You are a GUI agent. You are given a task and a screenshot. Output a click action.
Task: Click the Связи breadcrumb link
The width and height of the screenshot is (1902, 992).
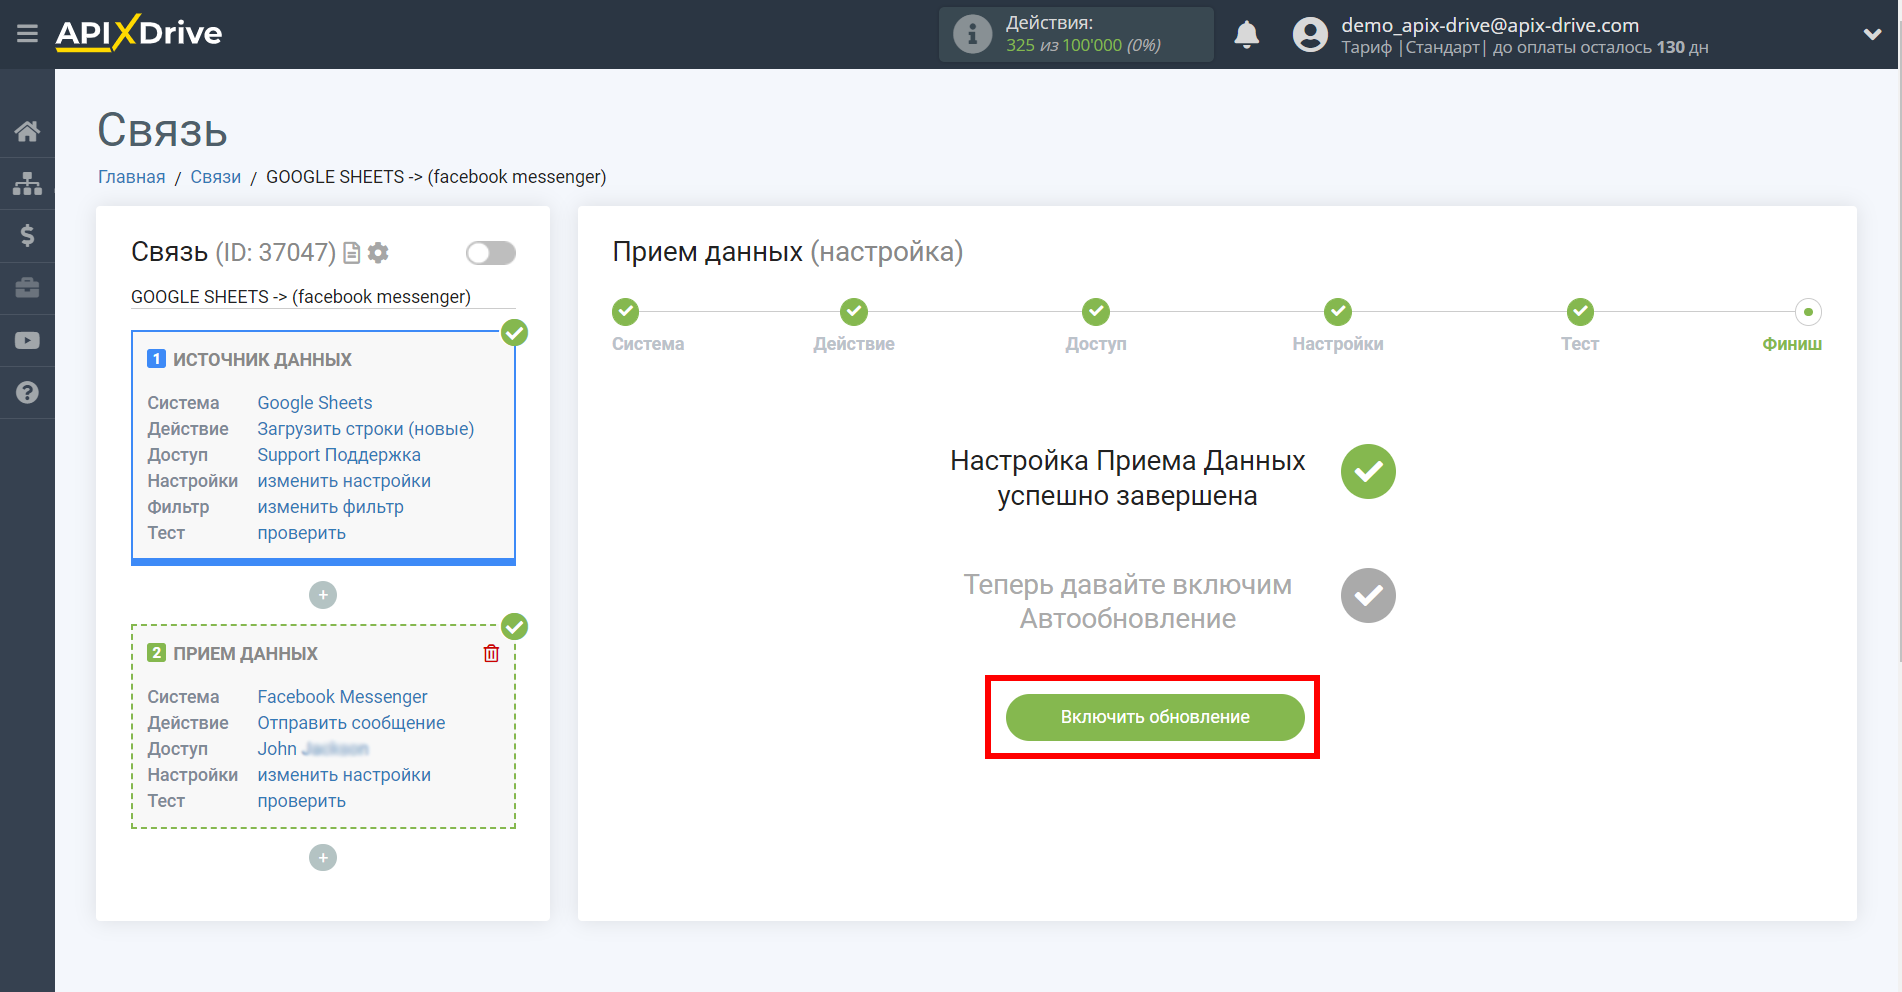click(x=216, y=177)
